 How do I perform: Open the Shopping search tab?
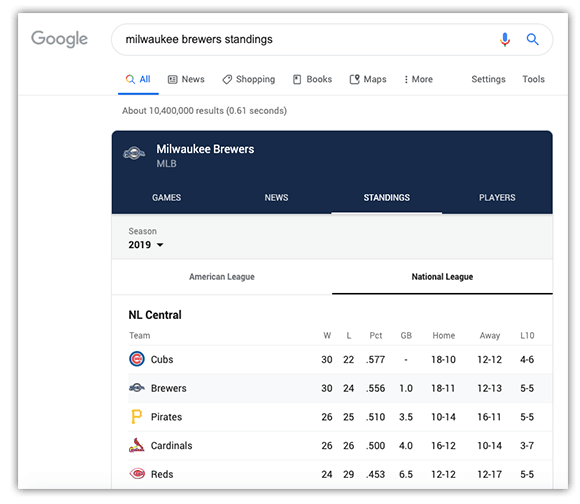click(x=249, y=79)
